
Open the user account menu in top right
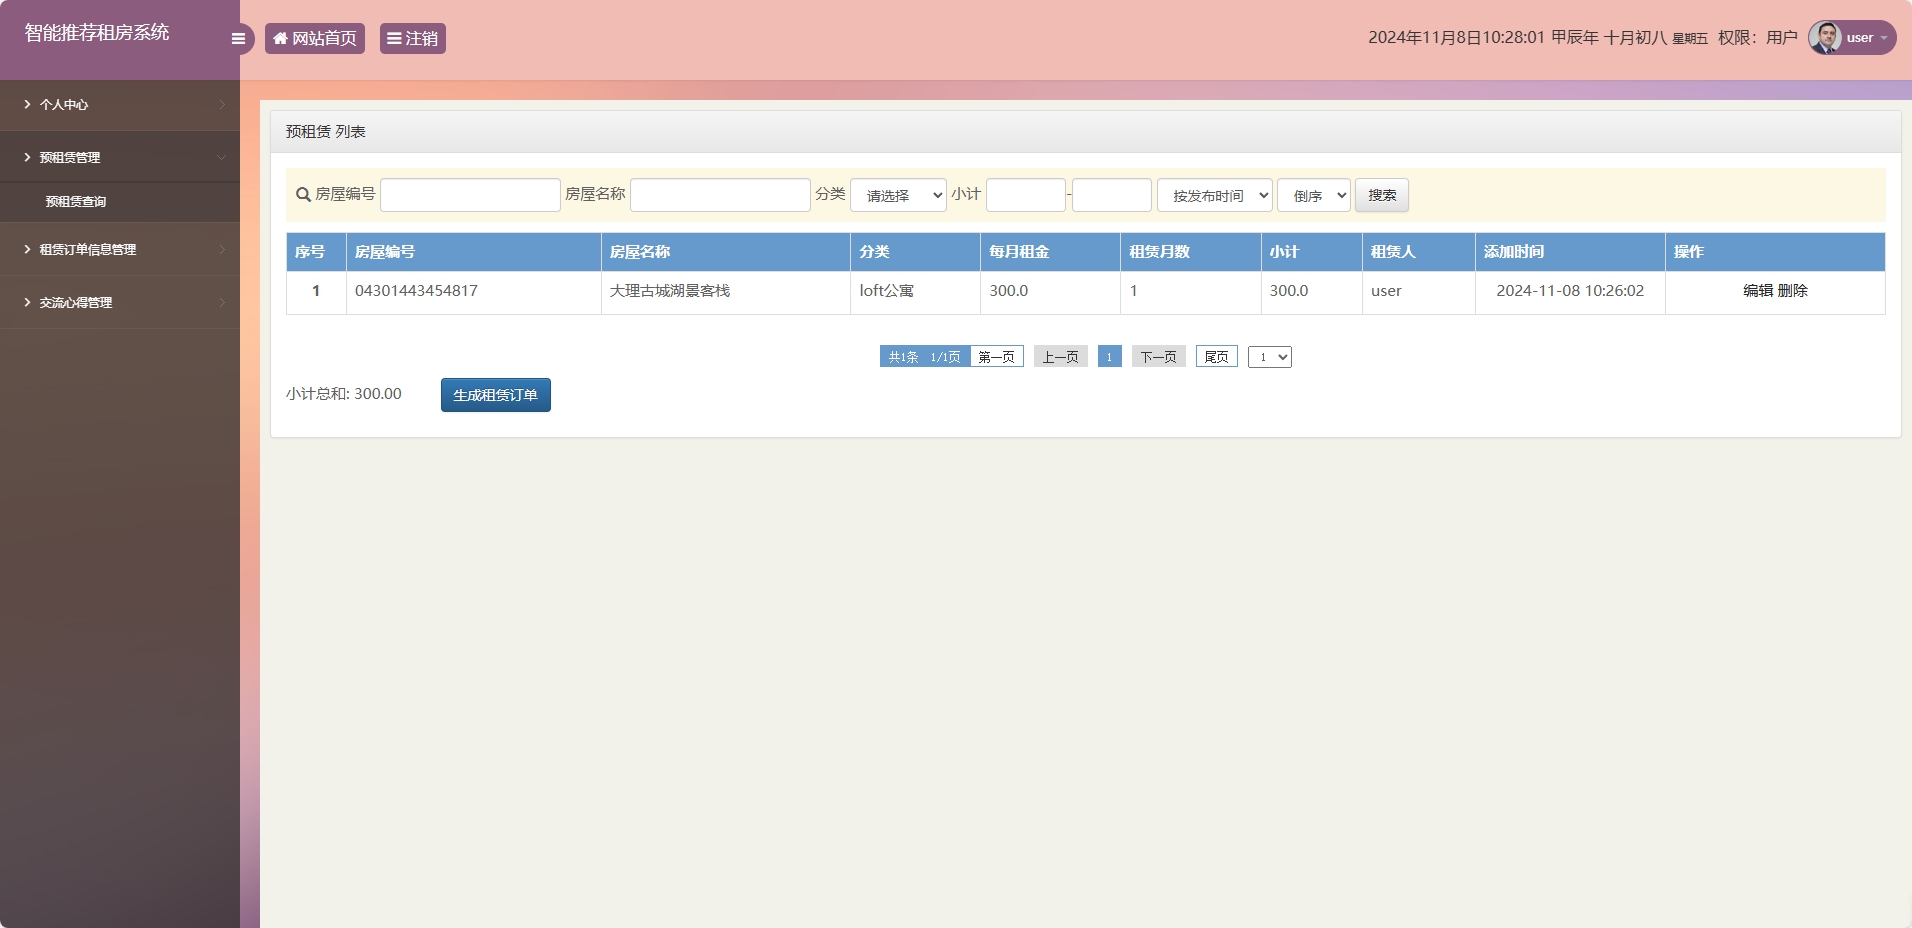click(x=1862, y=37)
